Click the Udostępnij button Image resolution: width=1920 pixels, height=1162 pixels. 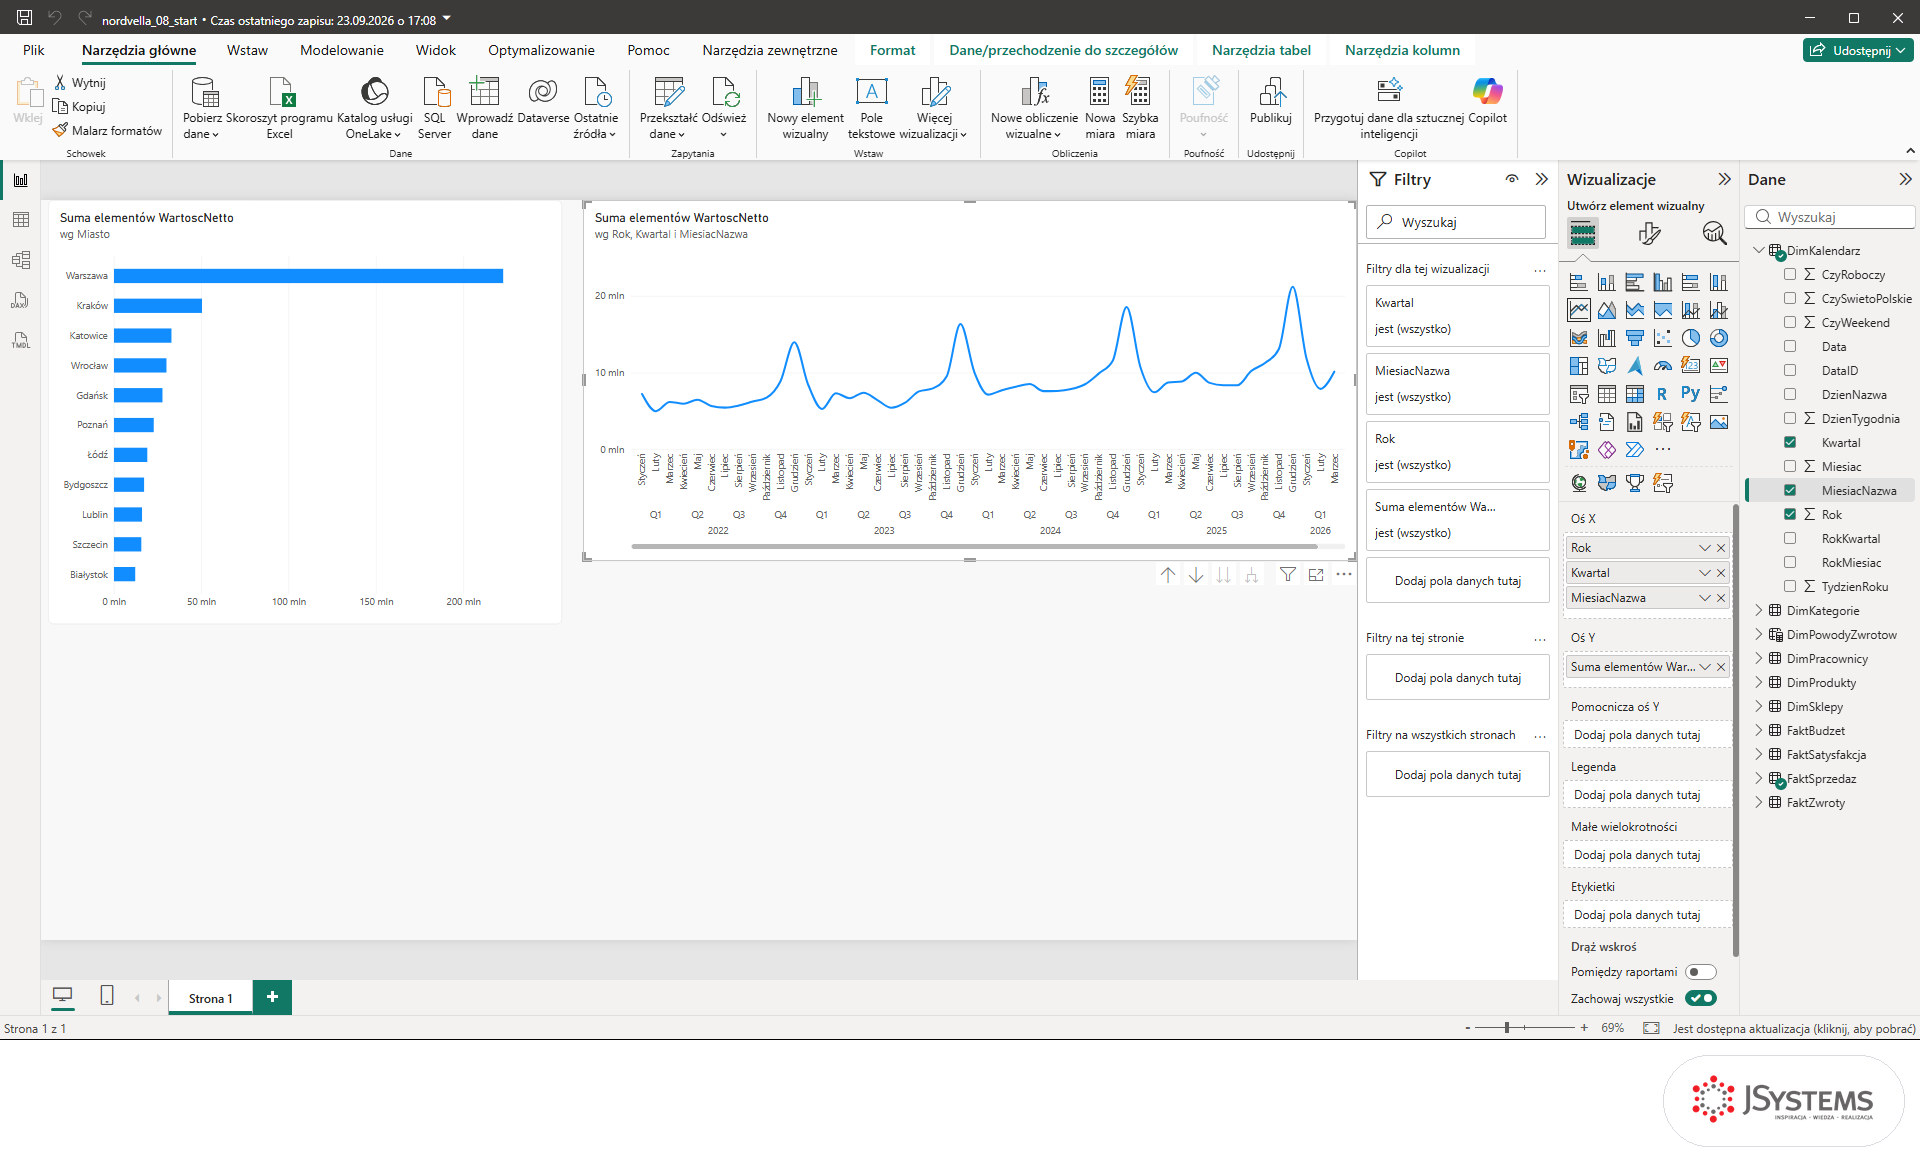coord(1858,50)
